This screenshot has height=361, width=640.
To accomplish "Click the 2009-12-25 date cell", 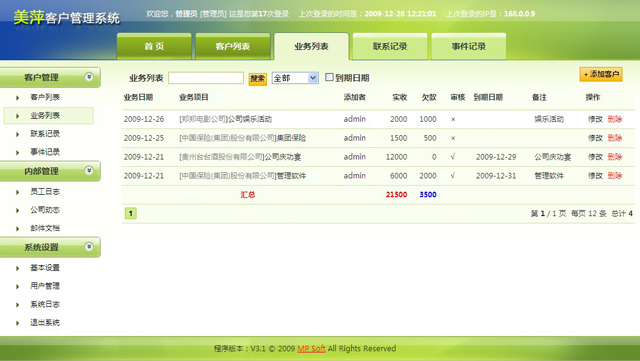I will pos(144,138).
